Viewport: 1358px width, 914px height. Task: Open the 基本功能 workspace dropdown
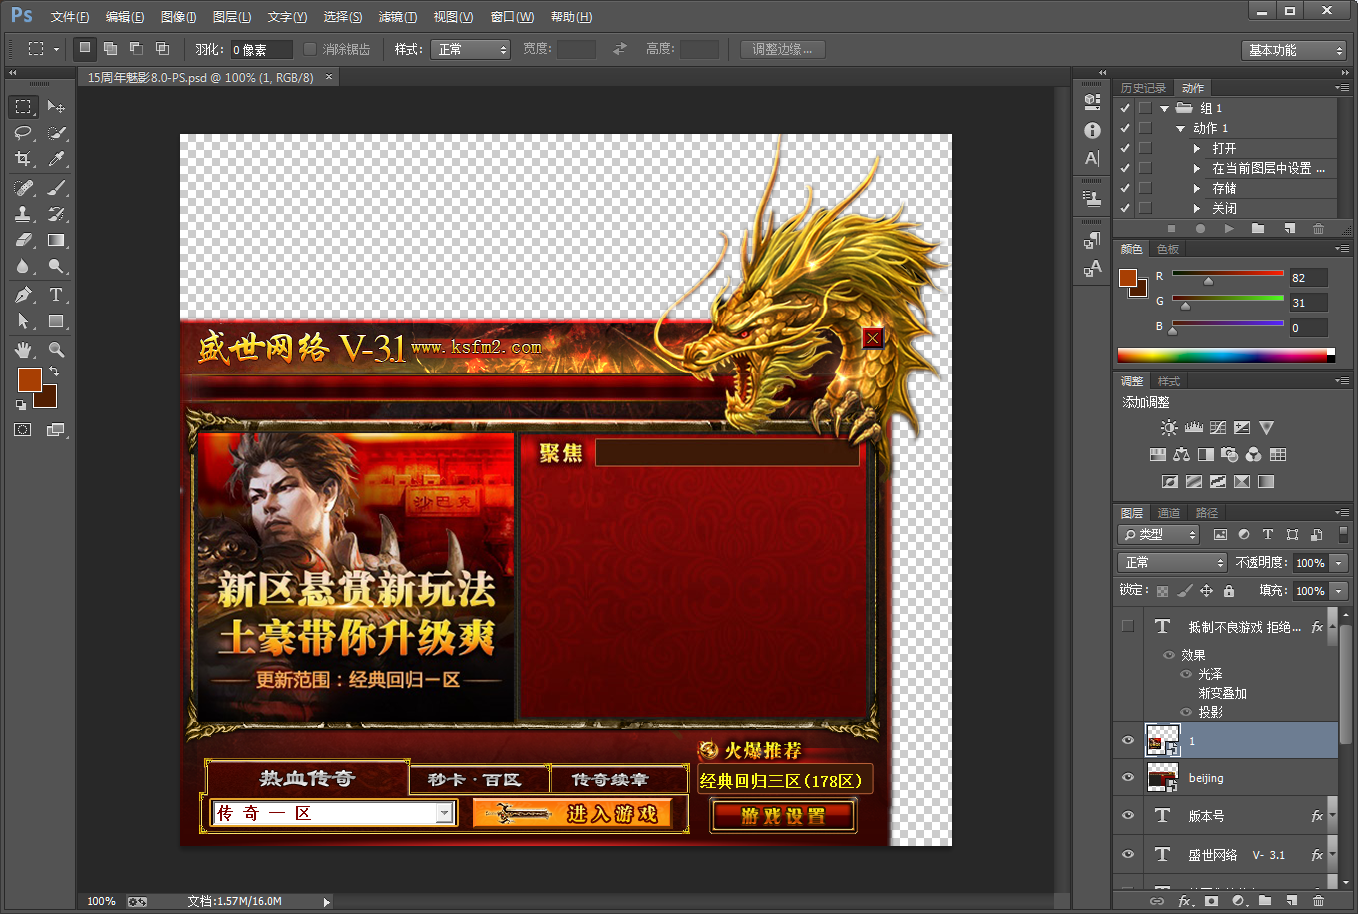(x=1295, y=50)
